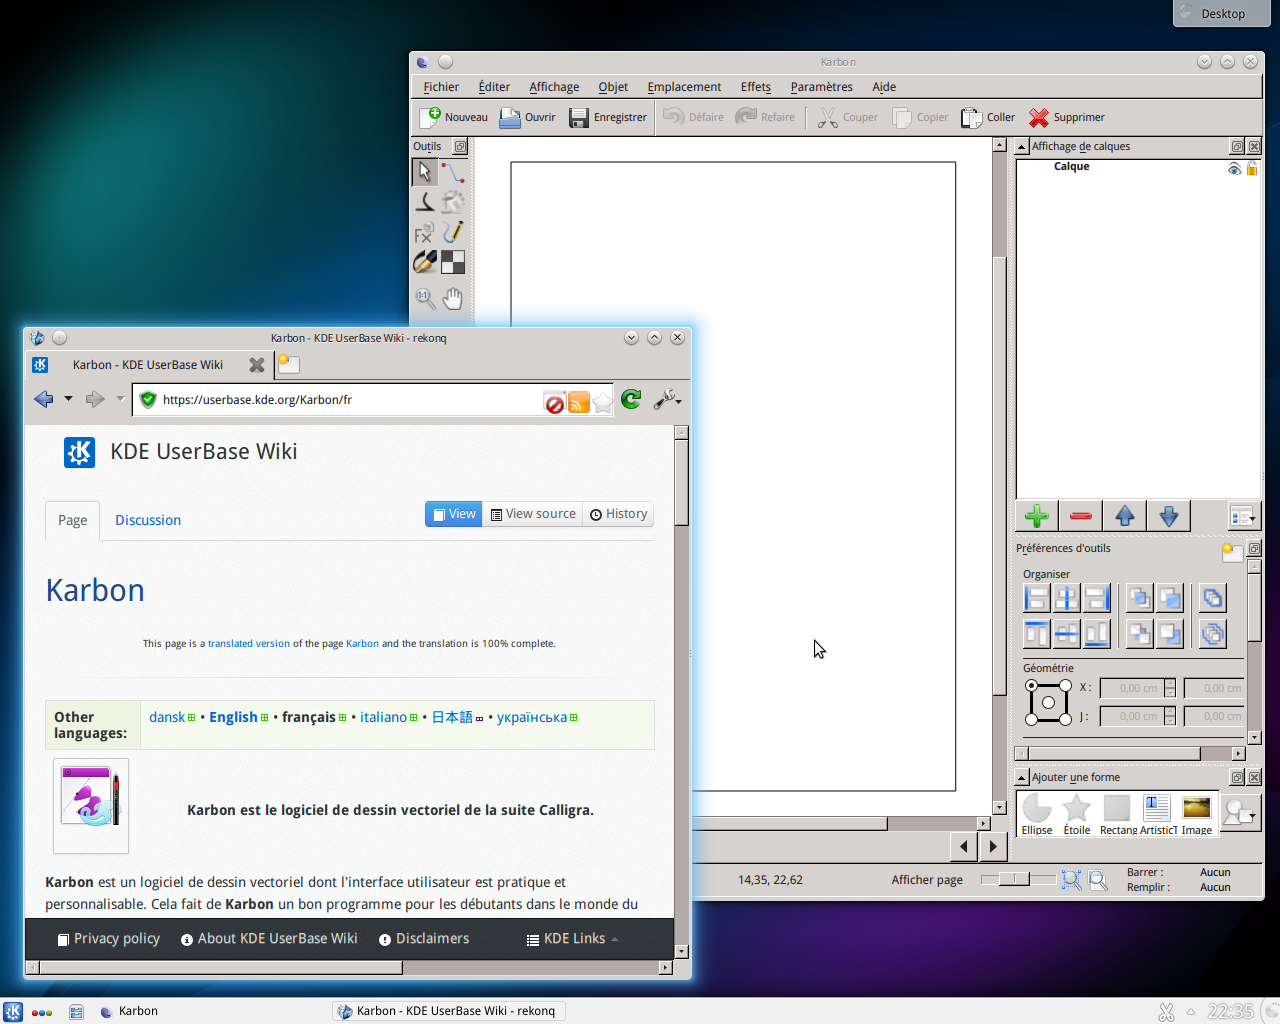The width and height of the screenshot is (1280, 1024).
Task: Open the wiki page History
Action: pyautogui.click(x=619, y=514)
